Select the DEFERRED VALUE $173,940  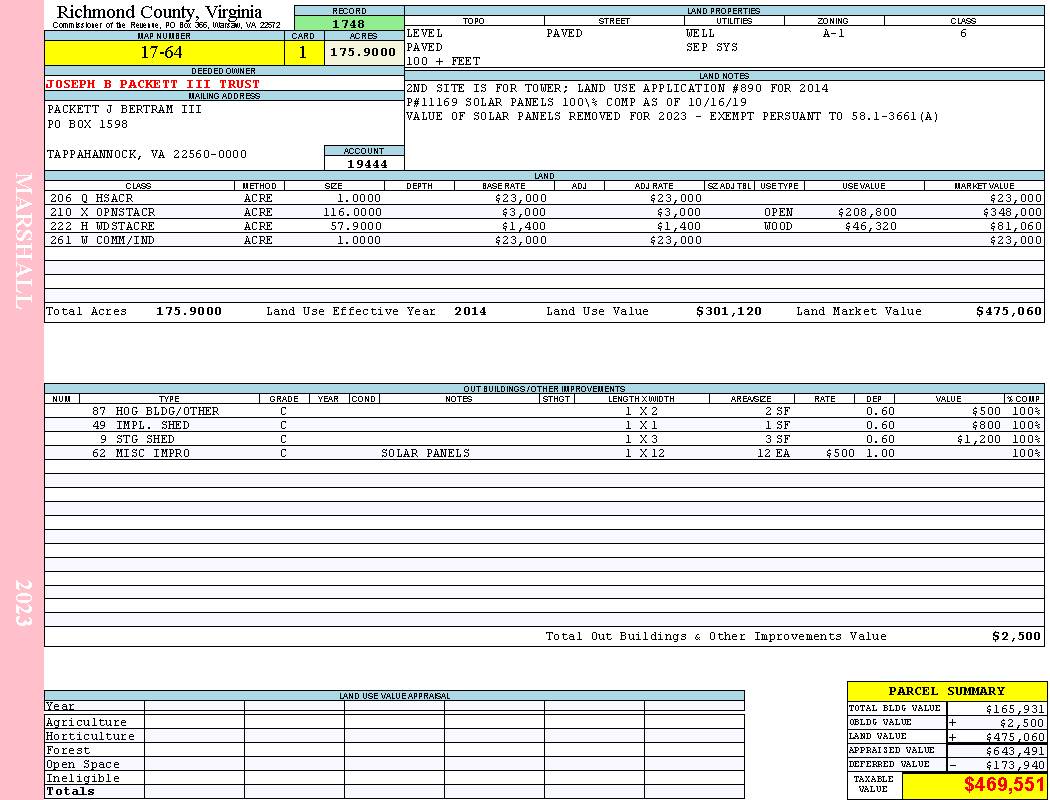click(x=1015, y=765)
